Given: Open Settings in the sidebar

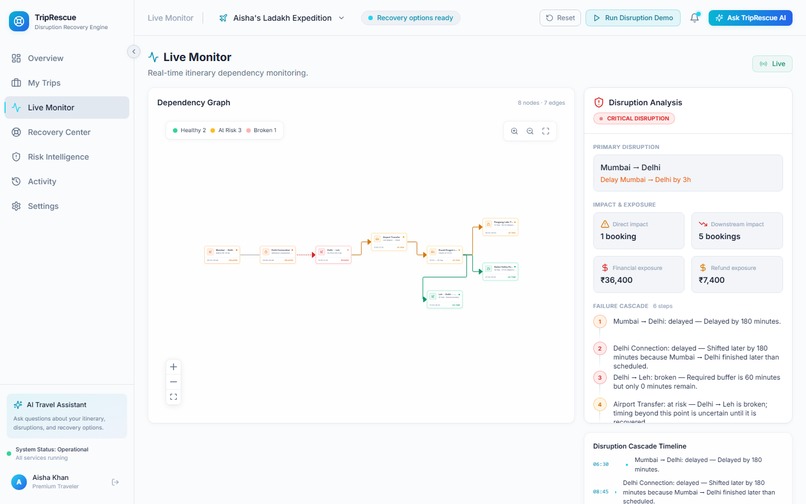Looking at the screenshot, I should click(67, 206).
